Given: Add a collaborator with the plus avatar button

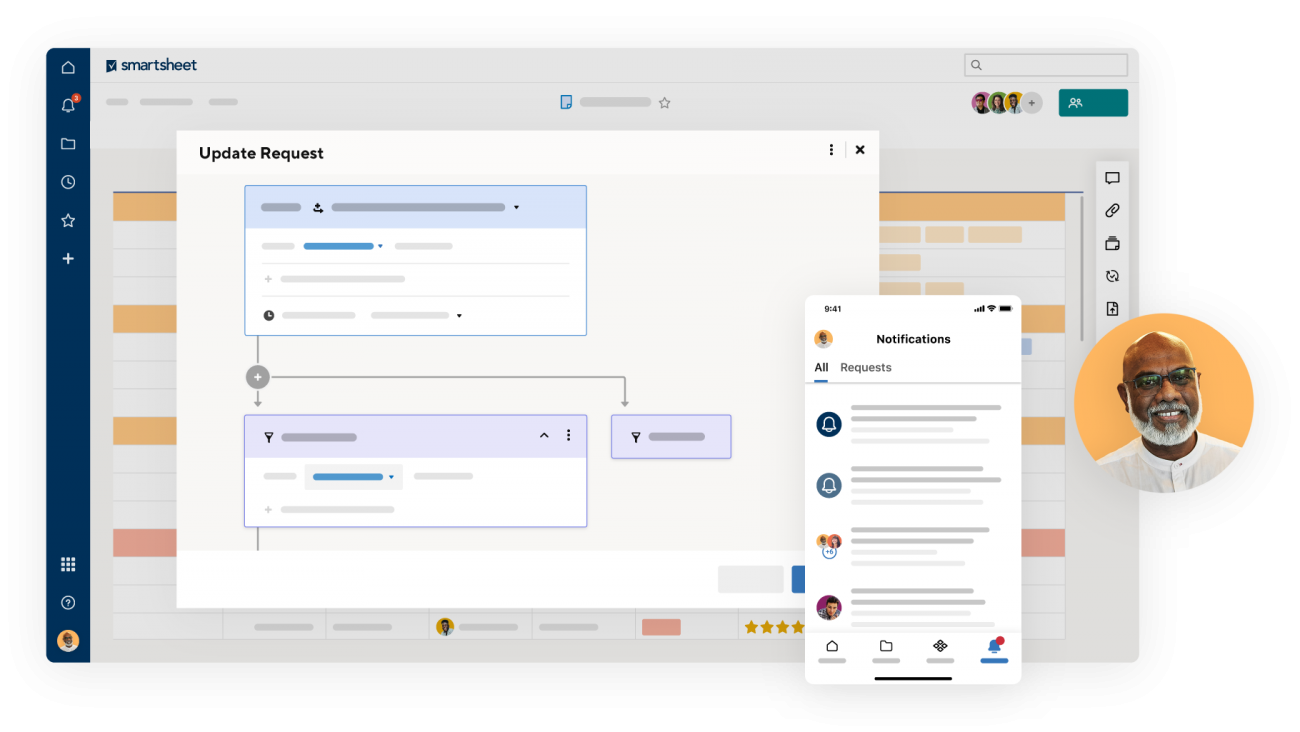Looking at the screenshot, I should pyautogui.click(x=1033, y=102).
